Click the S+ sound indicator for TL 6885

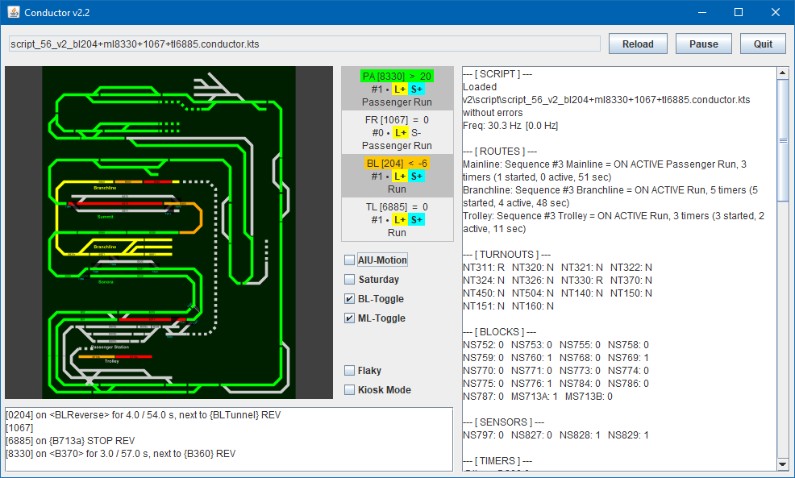point(416,219)
